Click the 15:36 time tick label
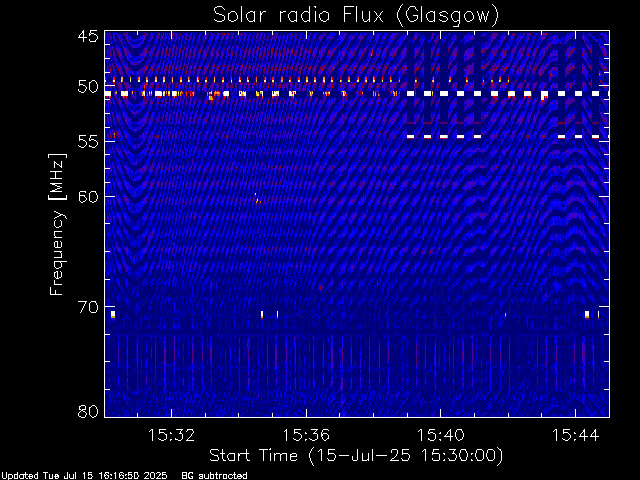This screenshot has height=480, width=640. [306, 435]
